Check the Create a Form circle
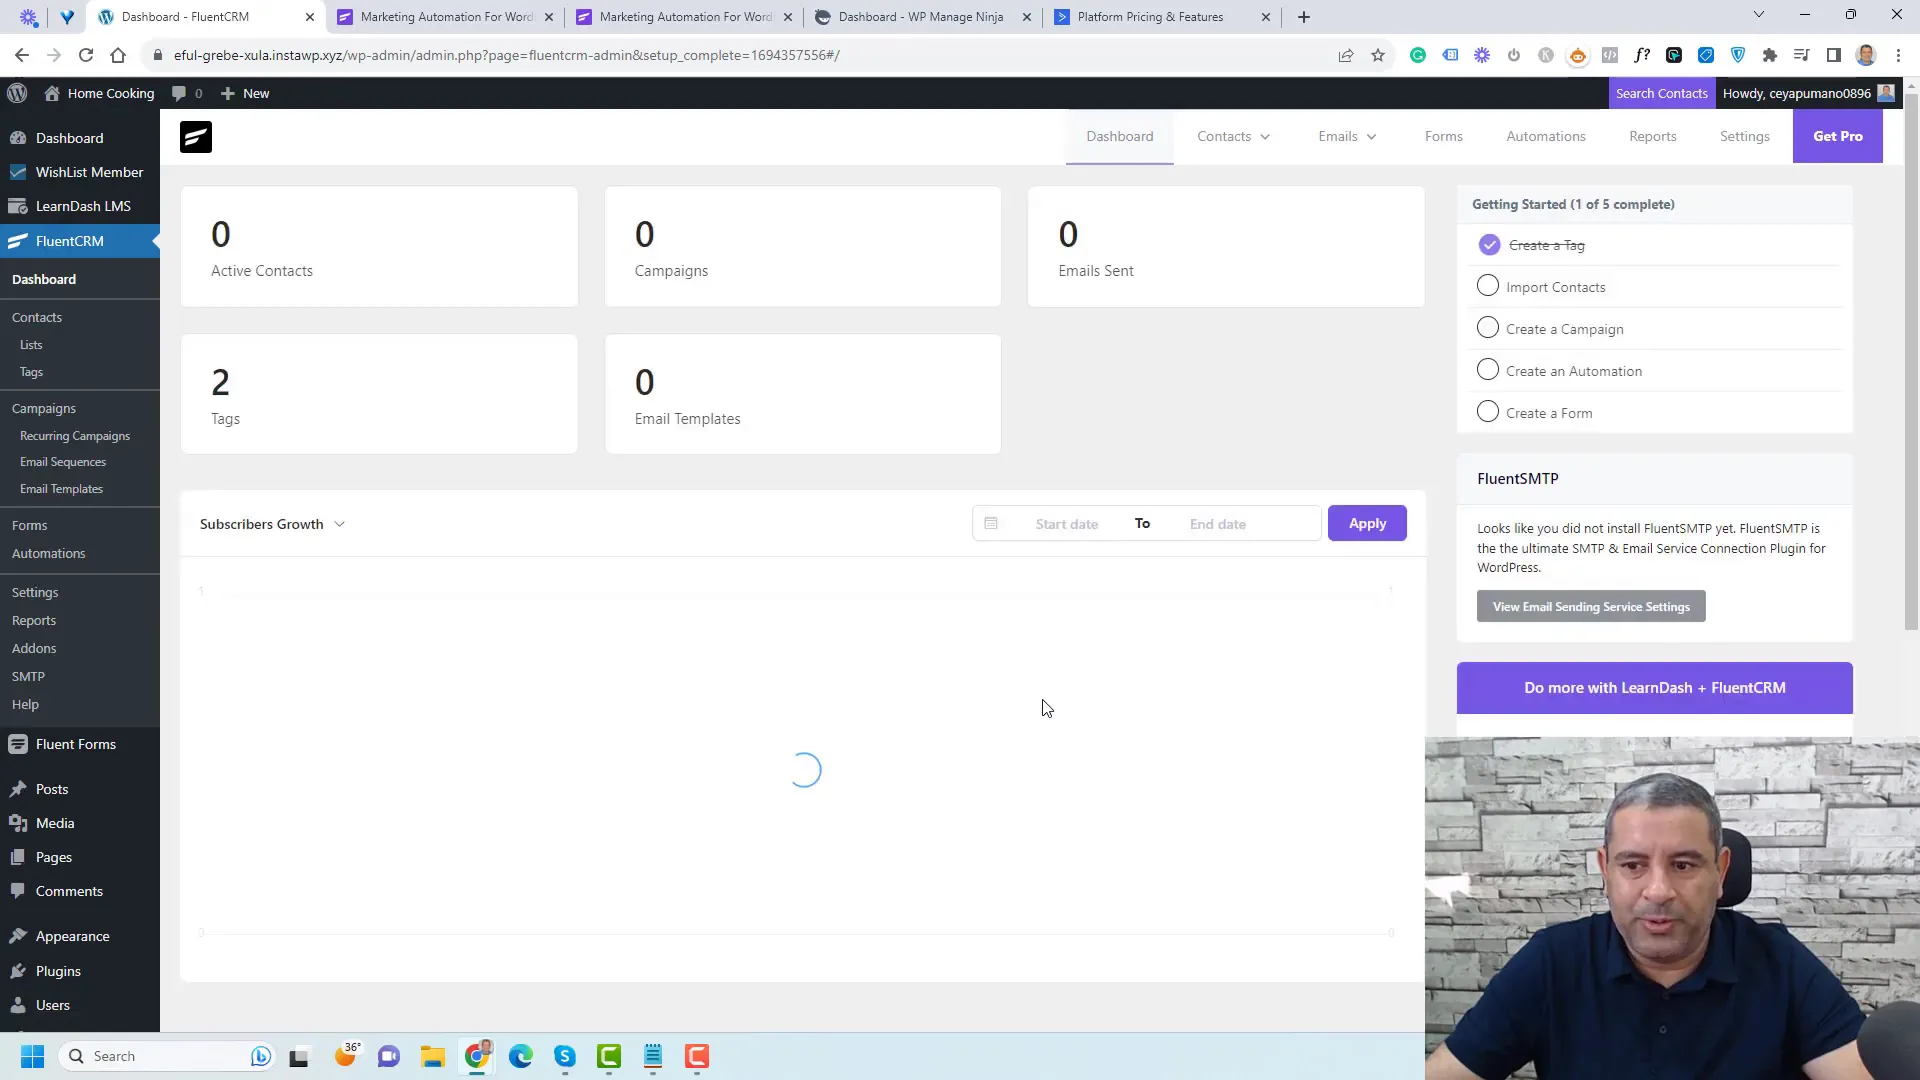The image size is (1920, 1080). [x=1488, y=412]
